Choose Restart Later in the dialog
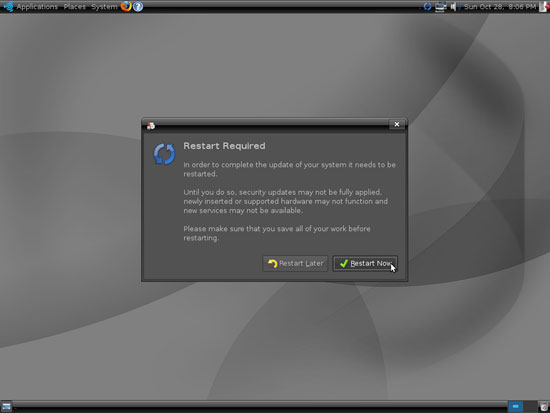 tap(295, 263)
